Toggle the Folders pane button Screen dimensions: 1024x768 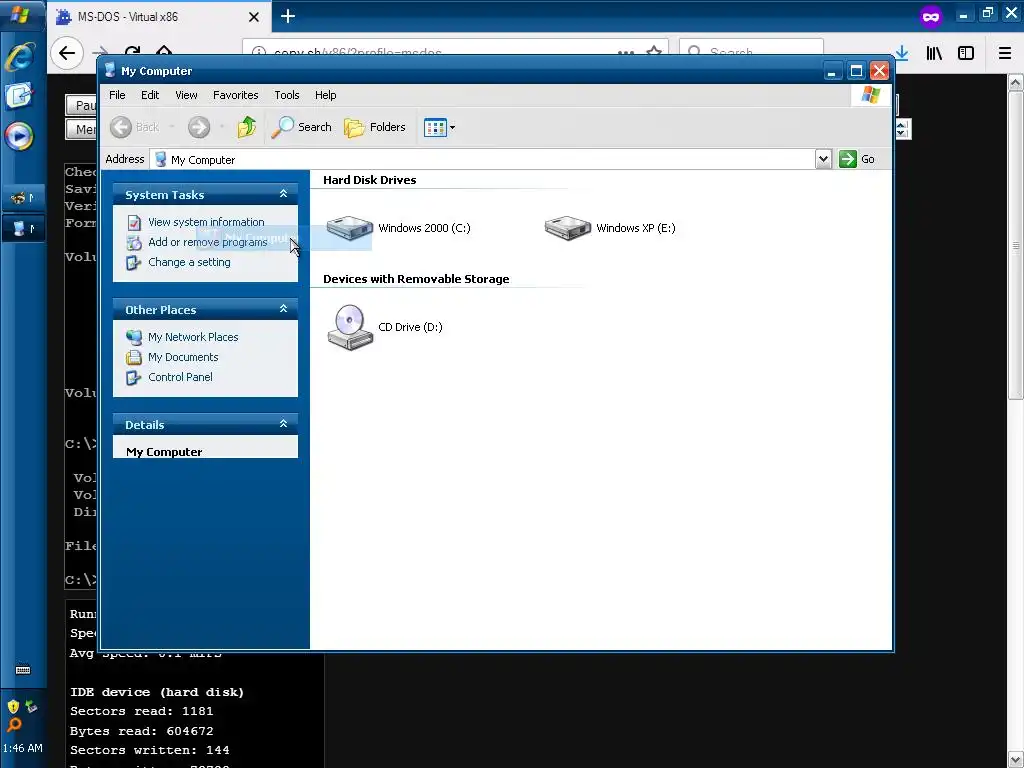click(375, 127)
